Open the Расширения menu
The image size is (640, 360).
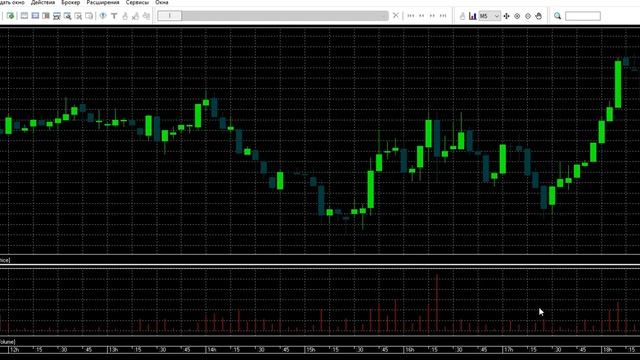103,2
